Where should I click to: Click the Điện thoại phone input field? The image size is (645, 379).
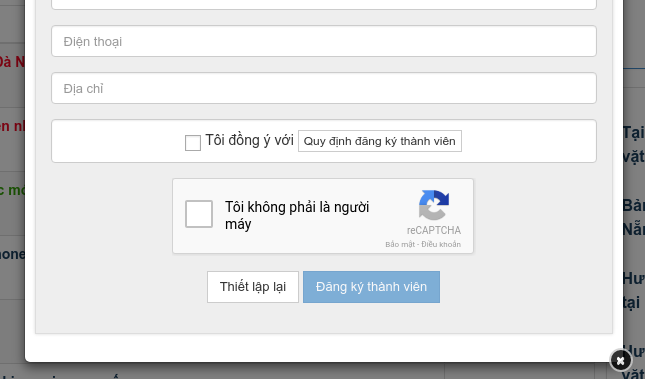324,41
